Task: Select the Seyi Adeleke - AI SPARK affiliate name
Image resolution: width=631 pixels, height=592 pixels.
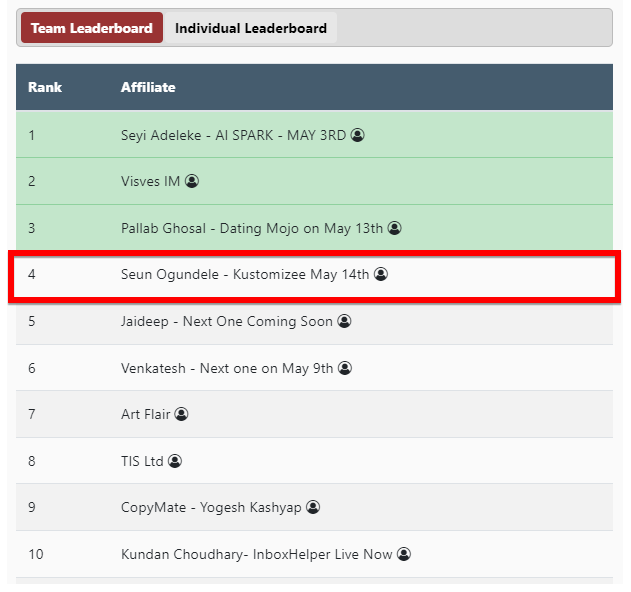Action: (x=234, y=135)
